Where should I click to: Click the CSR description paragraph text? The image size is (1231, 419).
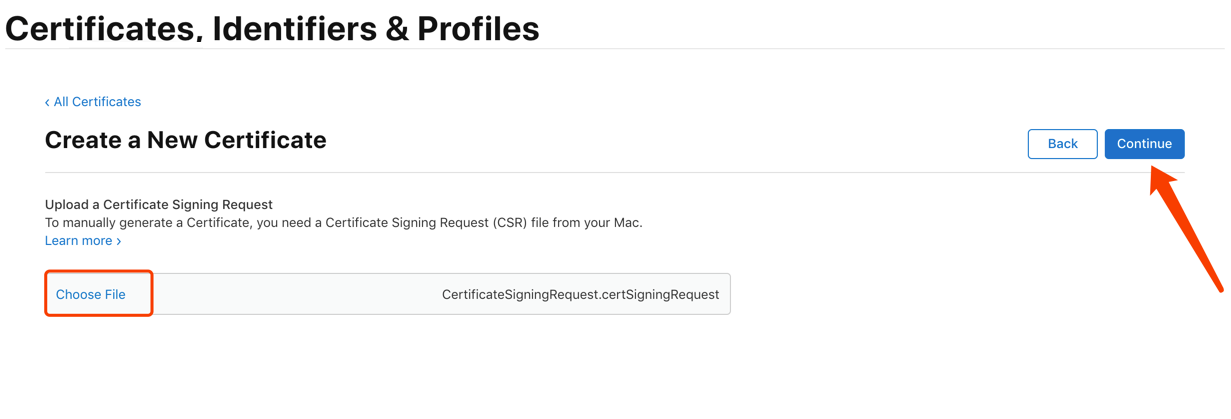[x=344, y=222]
